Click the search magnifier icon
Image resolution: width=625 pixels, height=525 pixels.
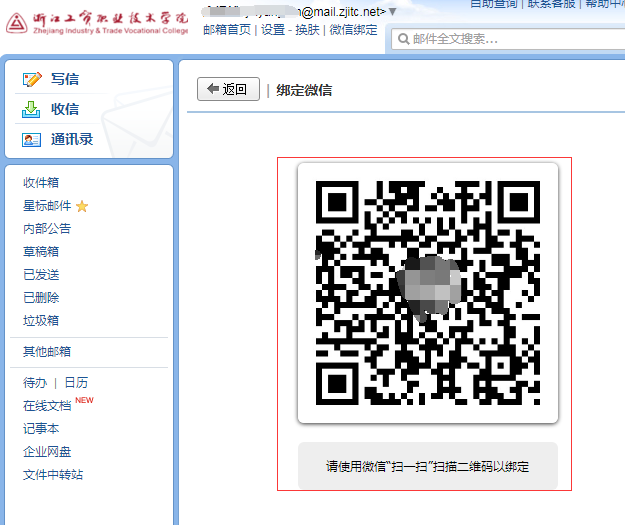(402, 39)
